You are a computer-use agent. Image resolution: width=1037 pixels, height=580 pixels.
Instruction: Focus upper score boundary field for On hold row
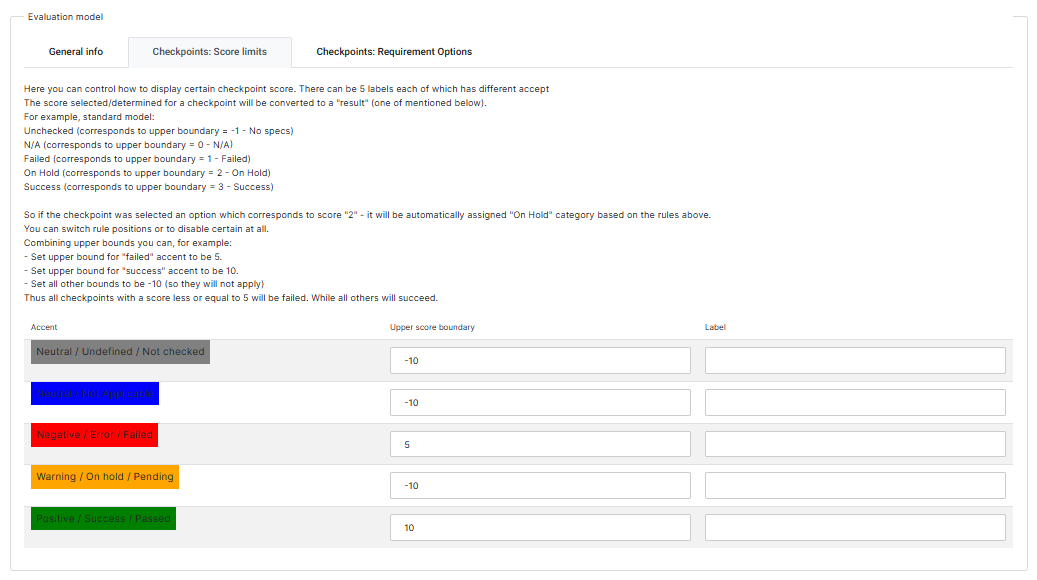point(540,486)
